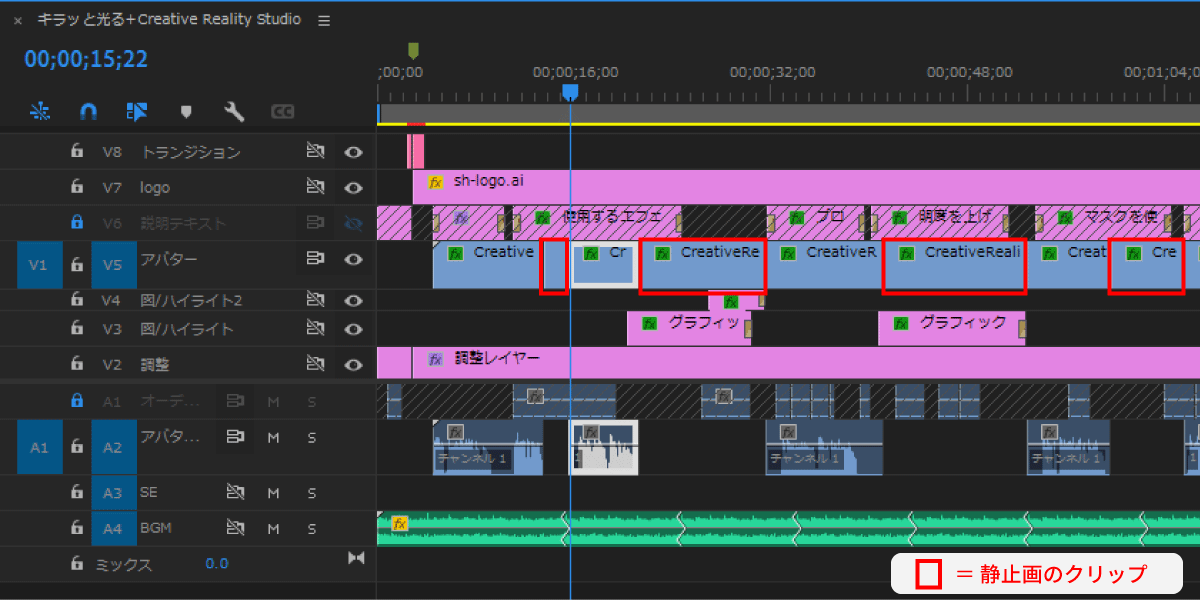Lock the V7 logo track
Image resolution: width=1200 pixels, height=600 pixels.
(x=76, y=187)
